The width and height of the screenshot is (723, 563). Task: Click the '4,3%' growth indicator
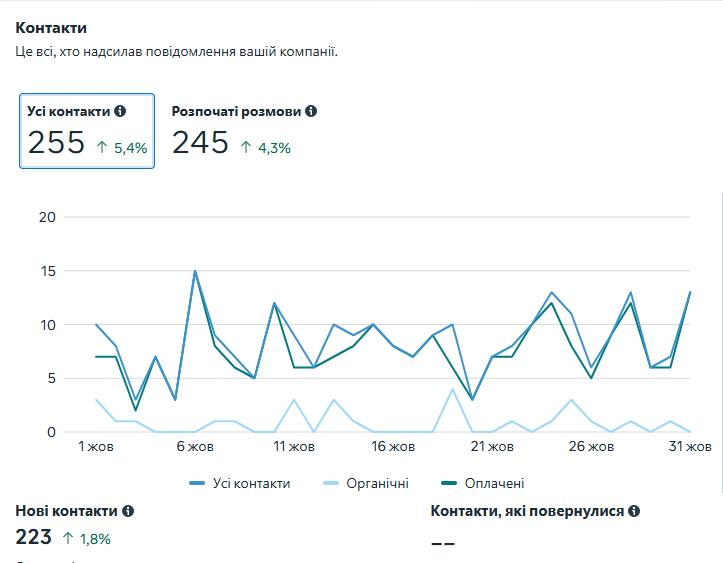[x=266, y=148]
